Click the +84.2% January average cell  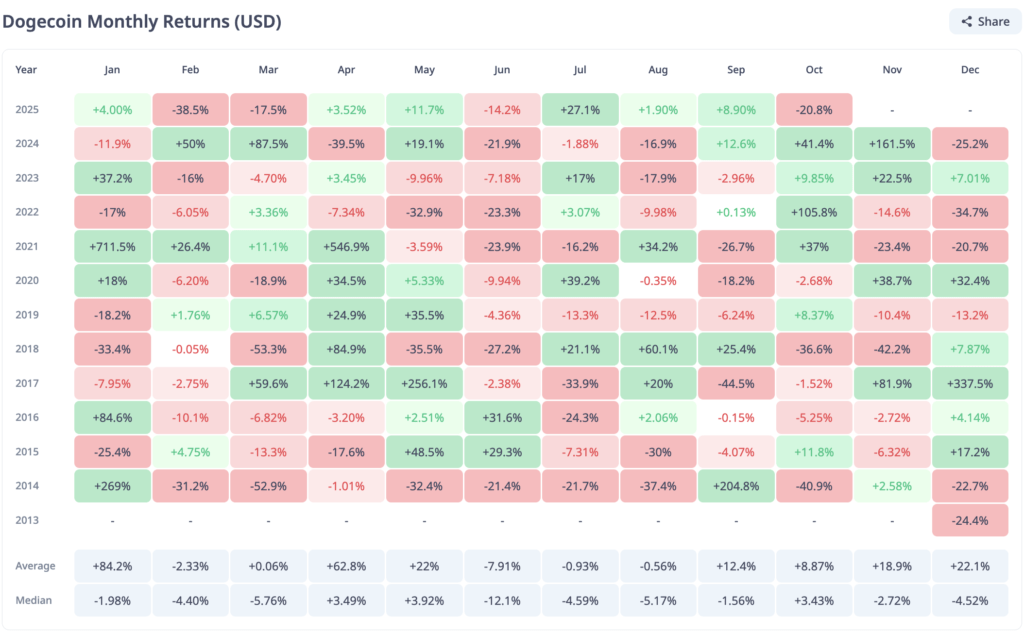[112, 565]
